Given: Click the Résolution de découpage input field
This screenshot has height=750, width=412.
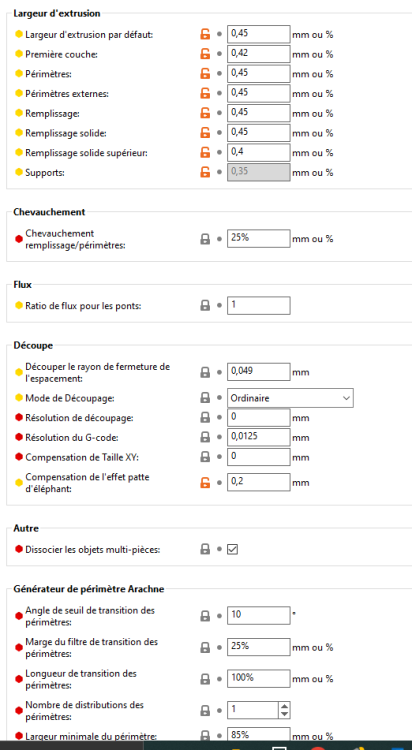Looking at the screenshot, I should (258, 418).
